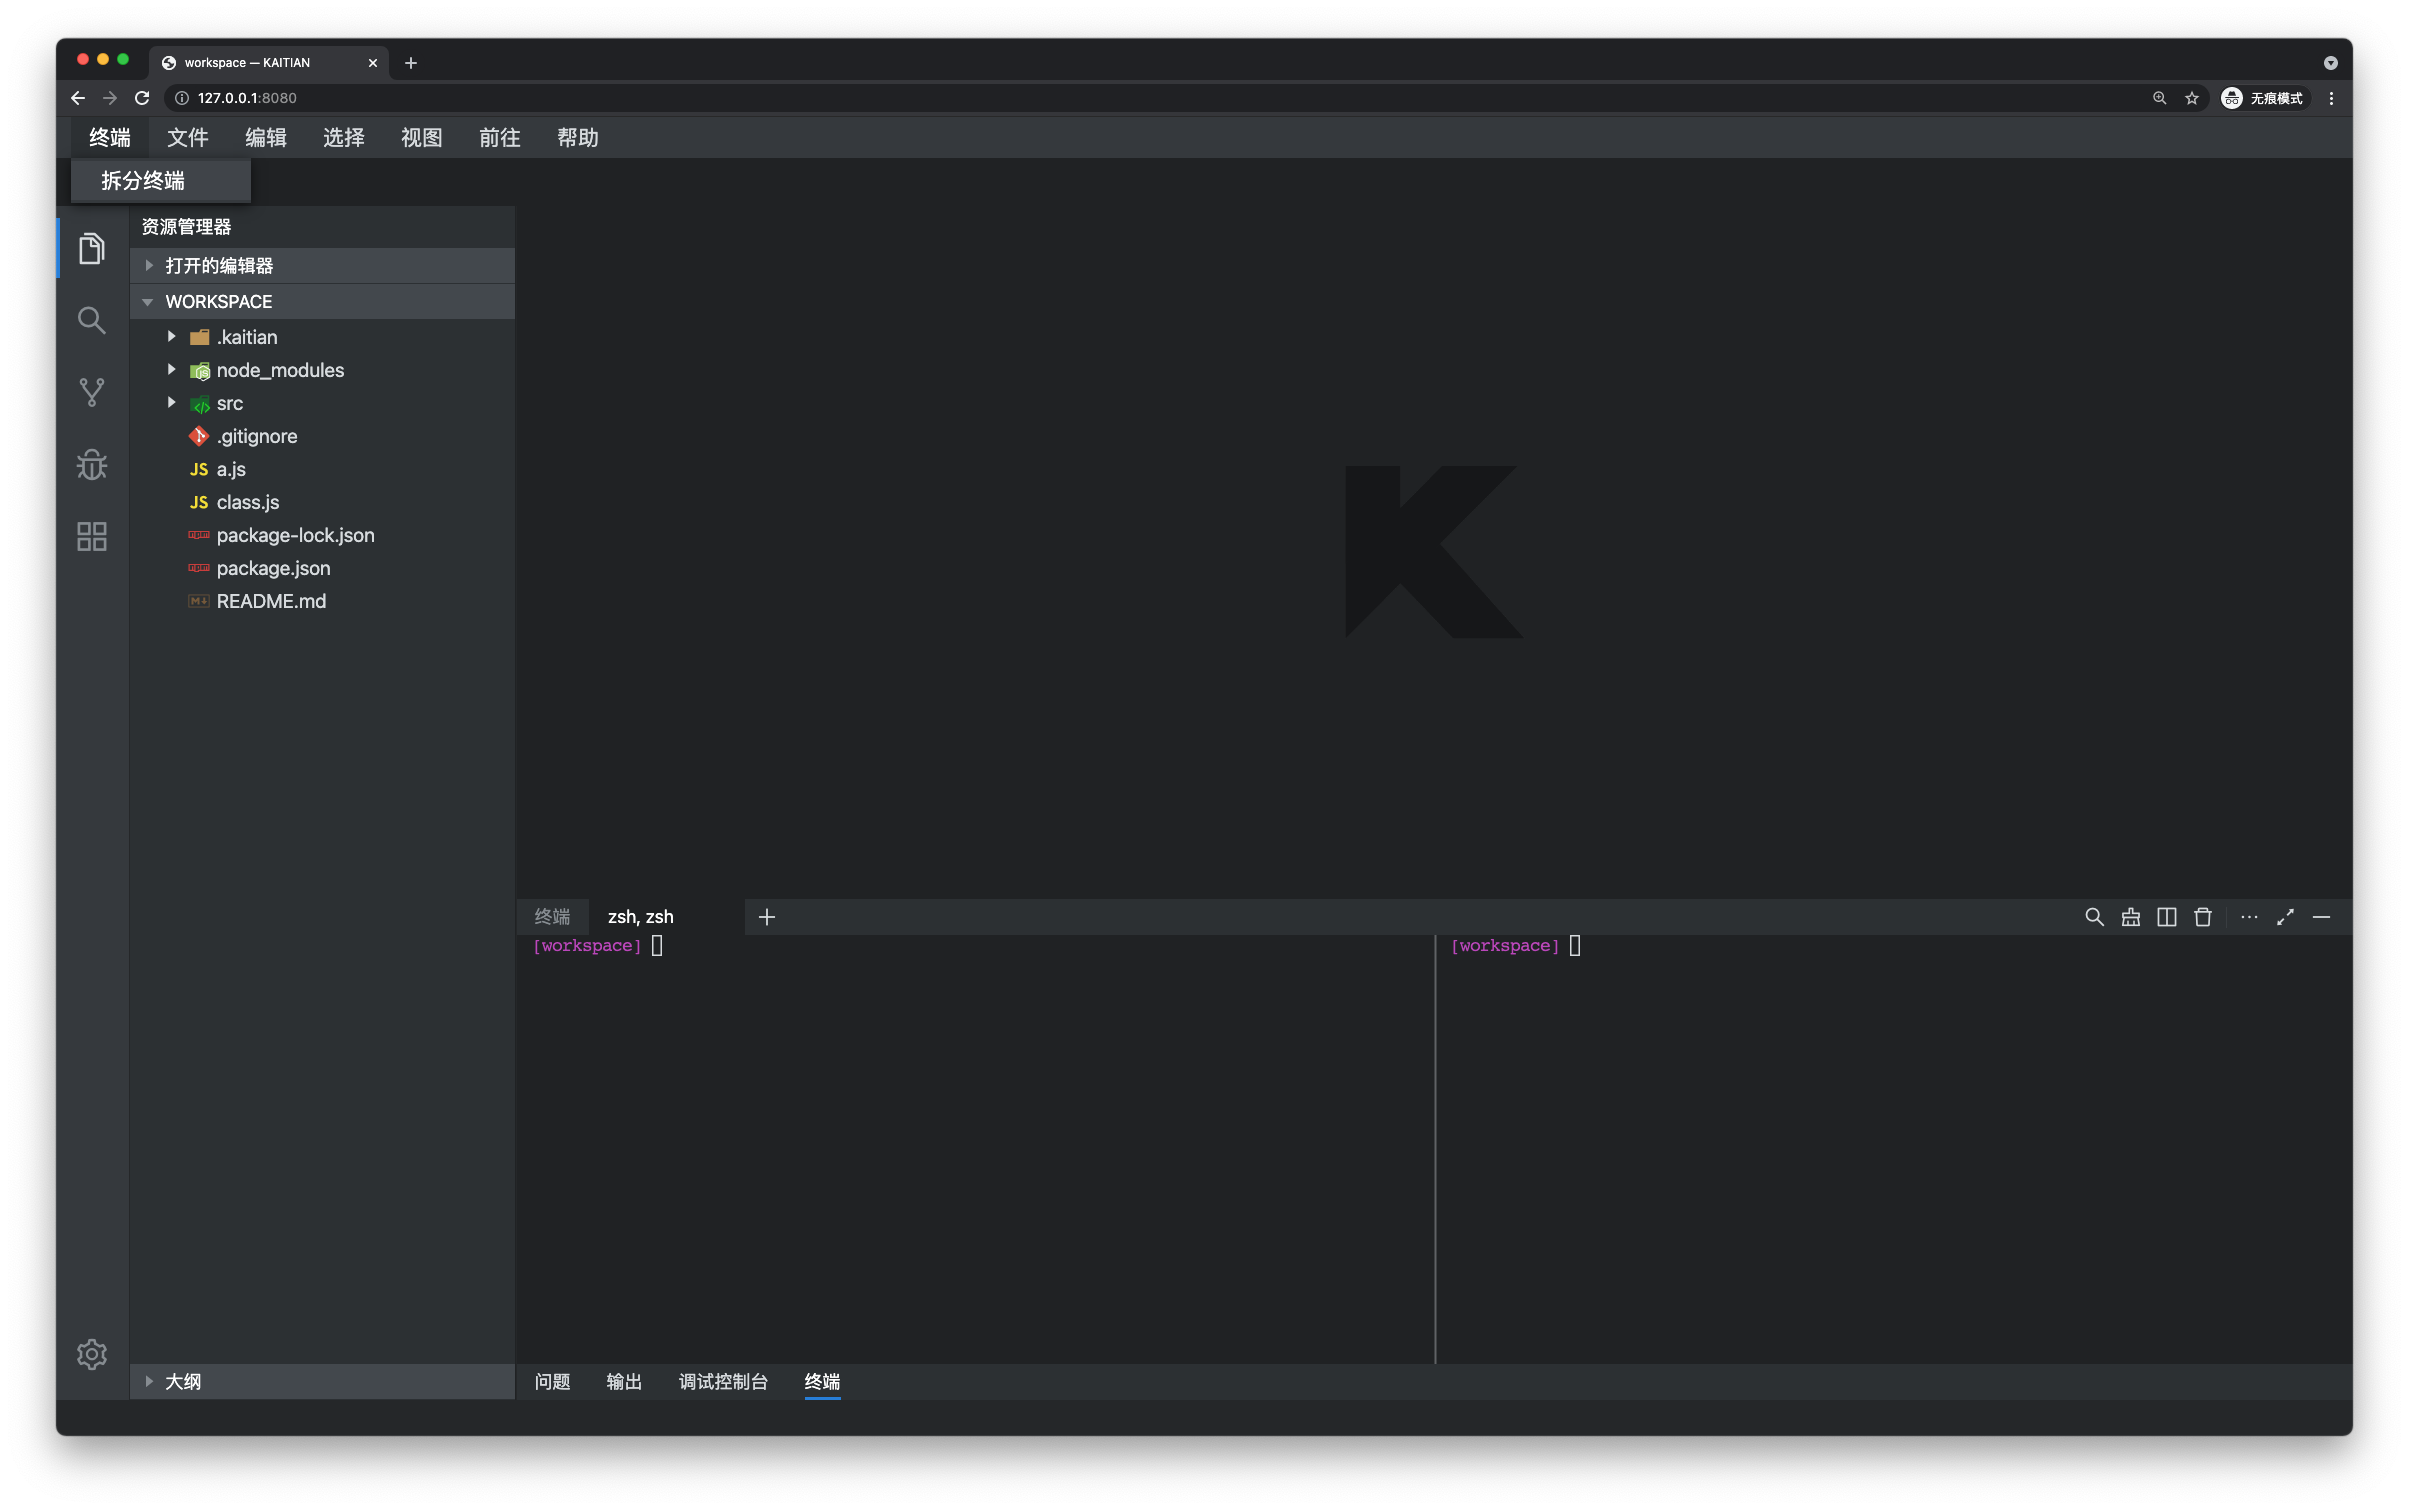Expand the 打开的编辑器 section
This screenshot has height=1510, width=2409.
coord(322,265)
